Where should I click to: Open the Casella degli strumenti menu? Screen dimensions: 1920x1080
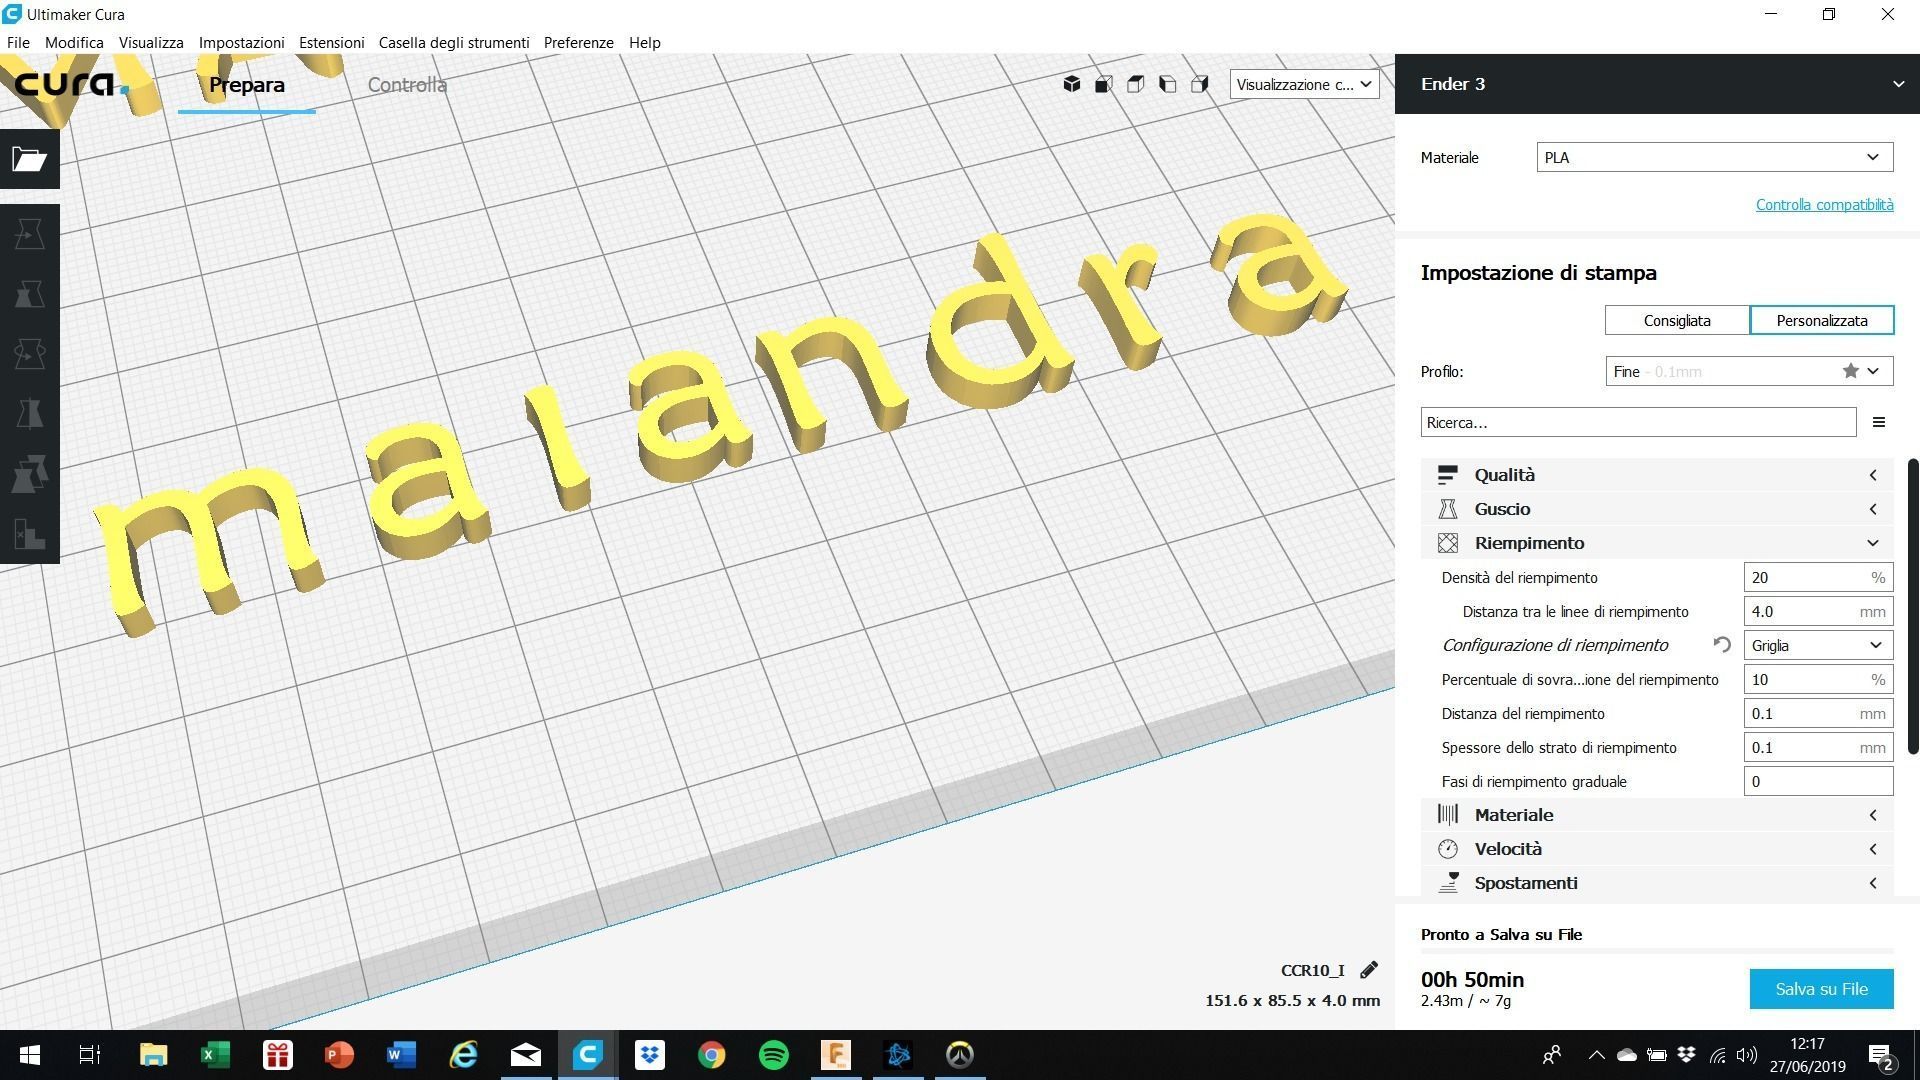[454, 42]
